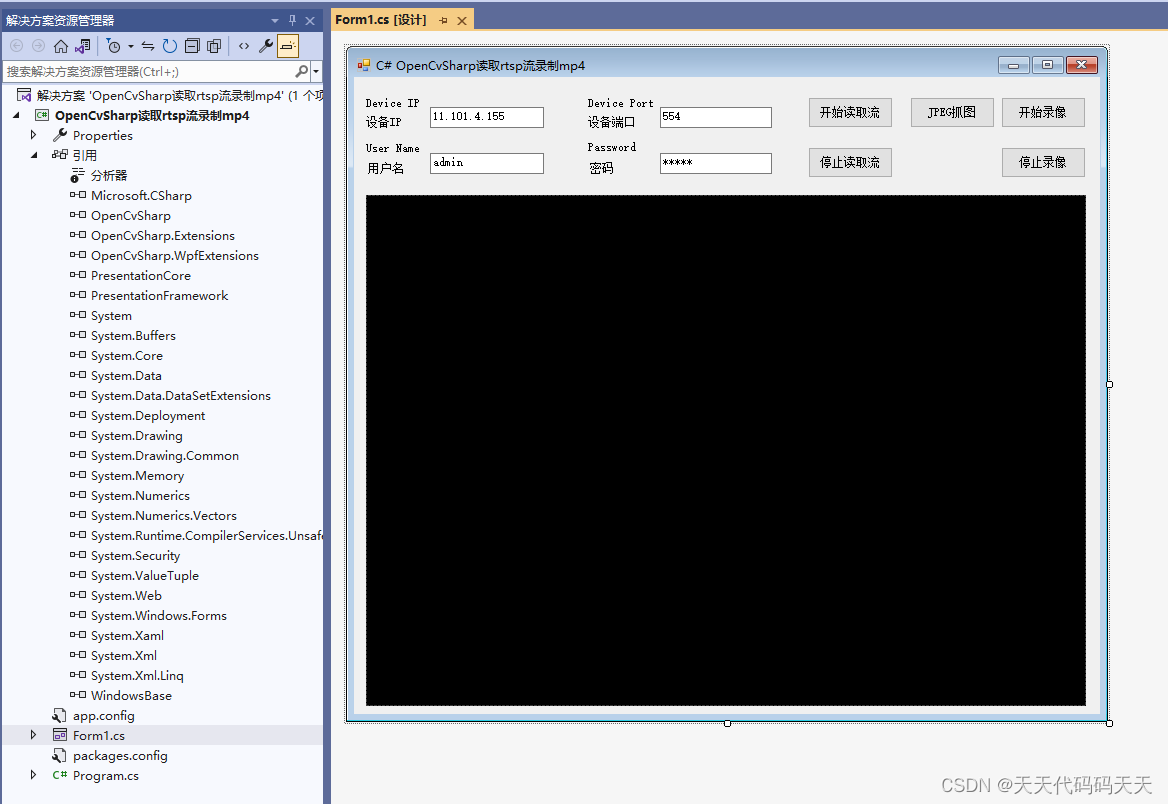1168x804 pixels.
Task: Click the form title bar icon
Action: point(364,66)
